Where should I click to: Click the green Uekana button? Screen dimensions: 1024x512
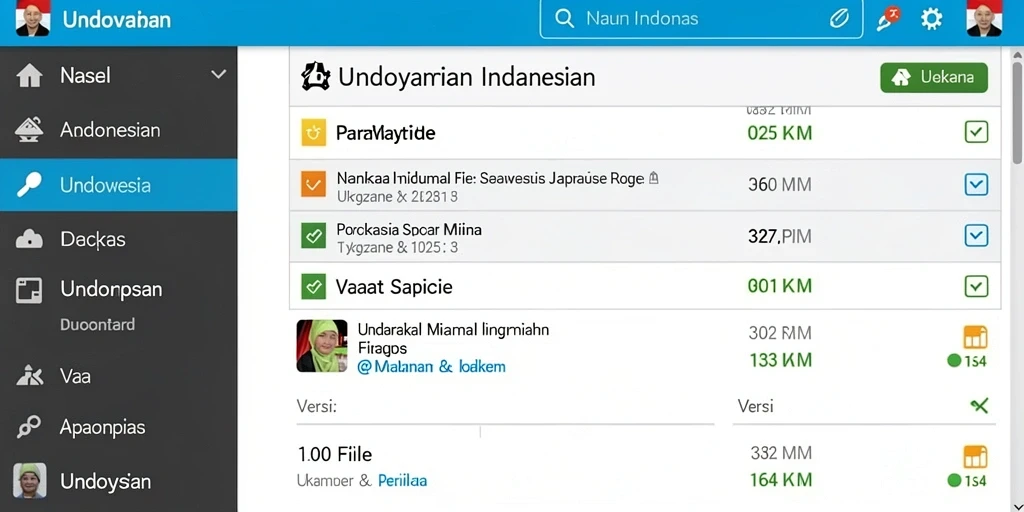tap(934, 78)
